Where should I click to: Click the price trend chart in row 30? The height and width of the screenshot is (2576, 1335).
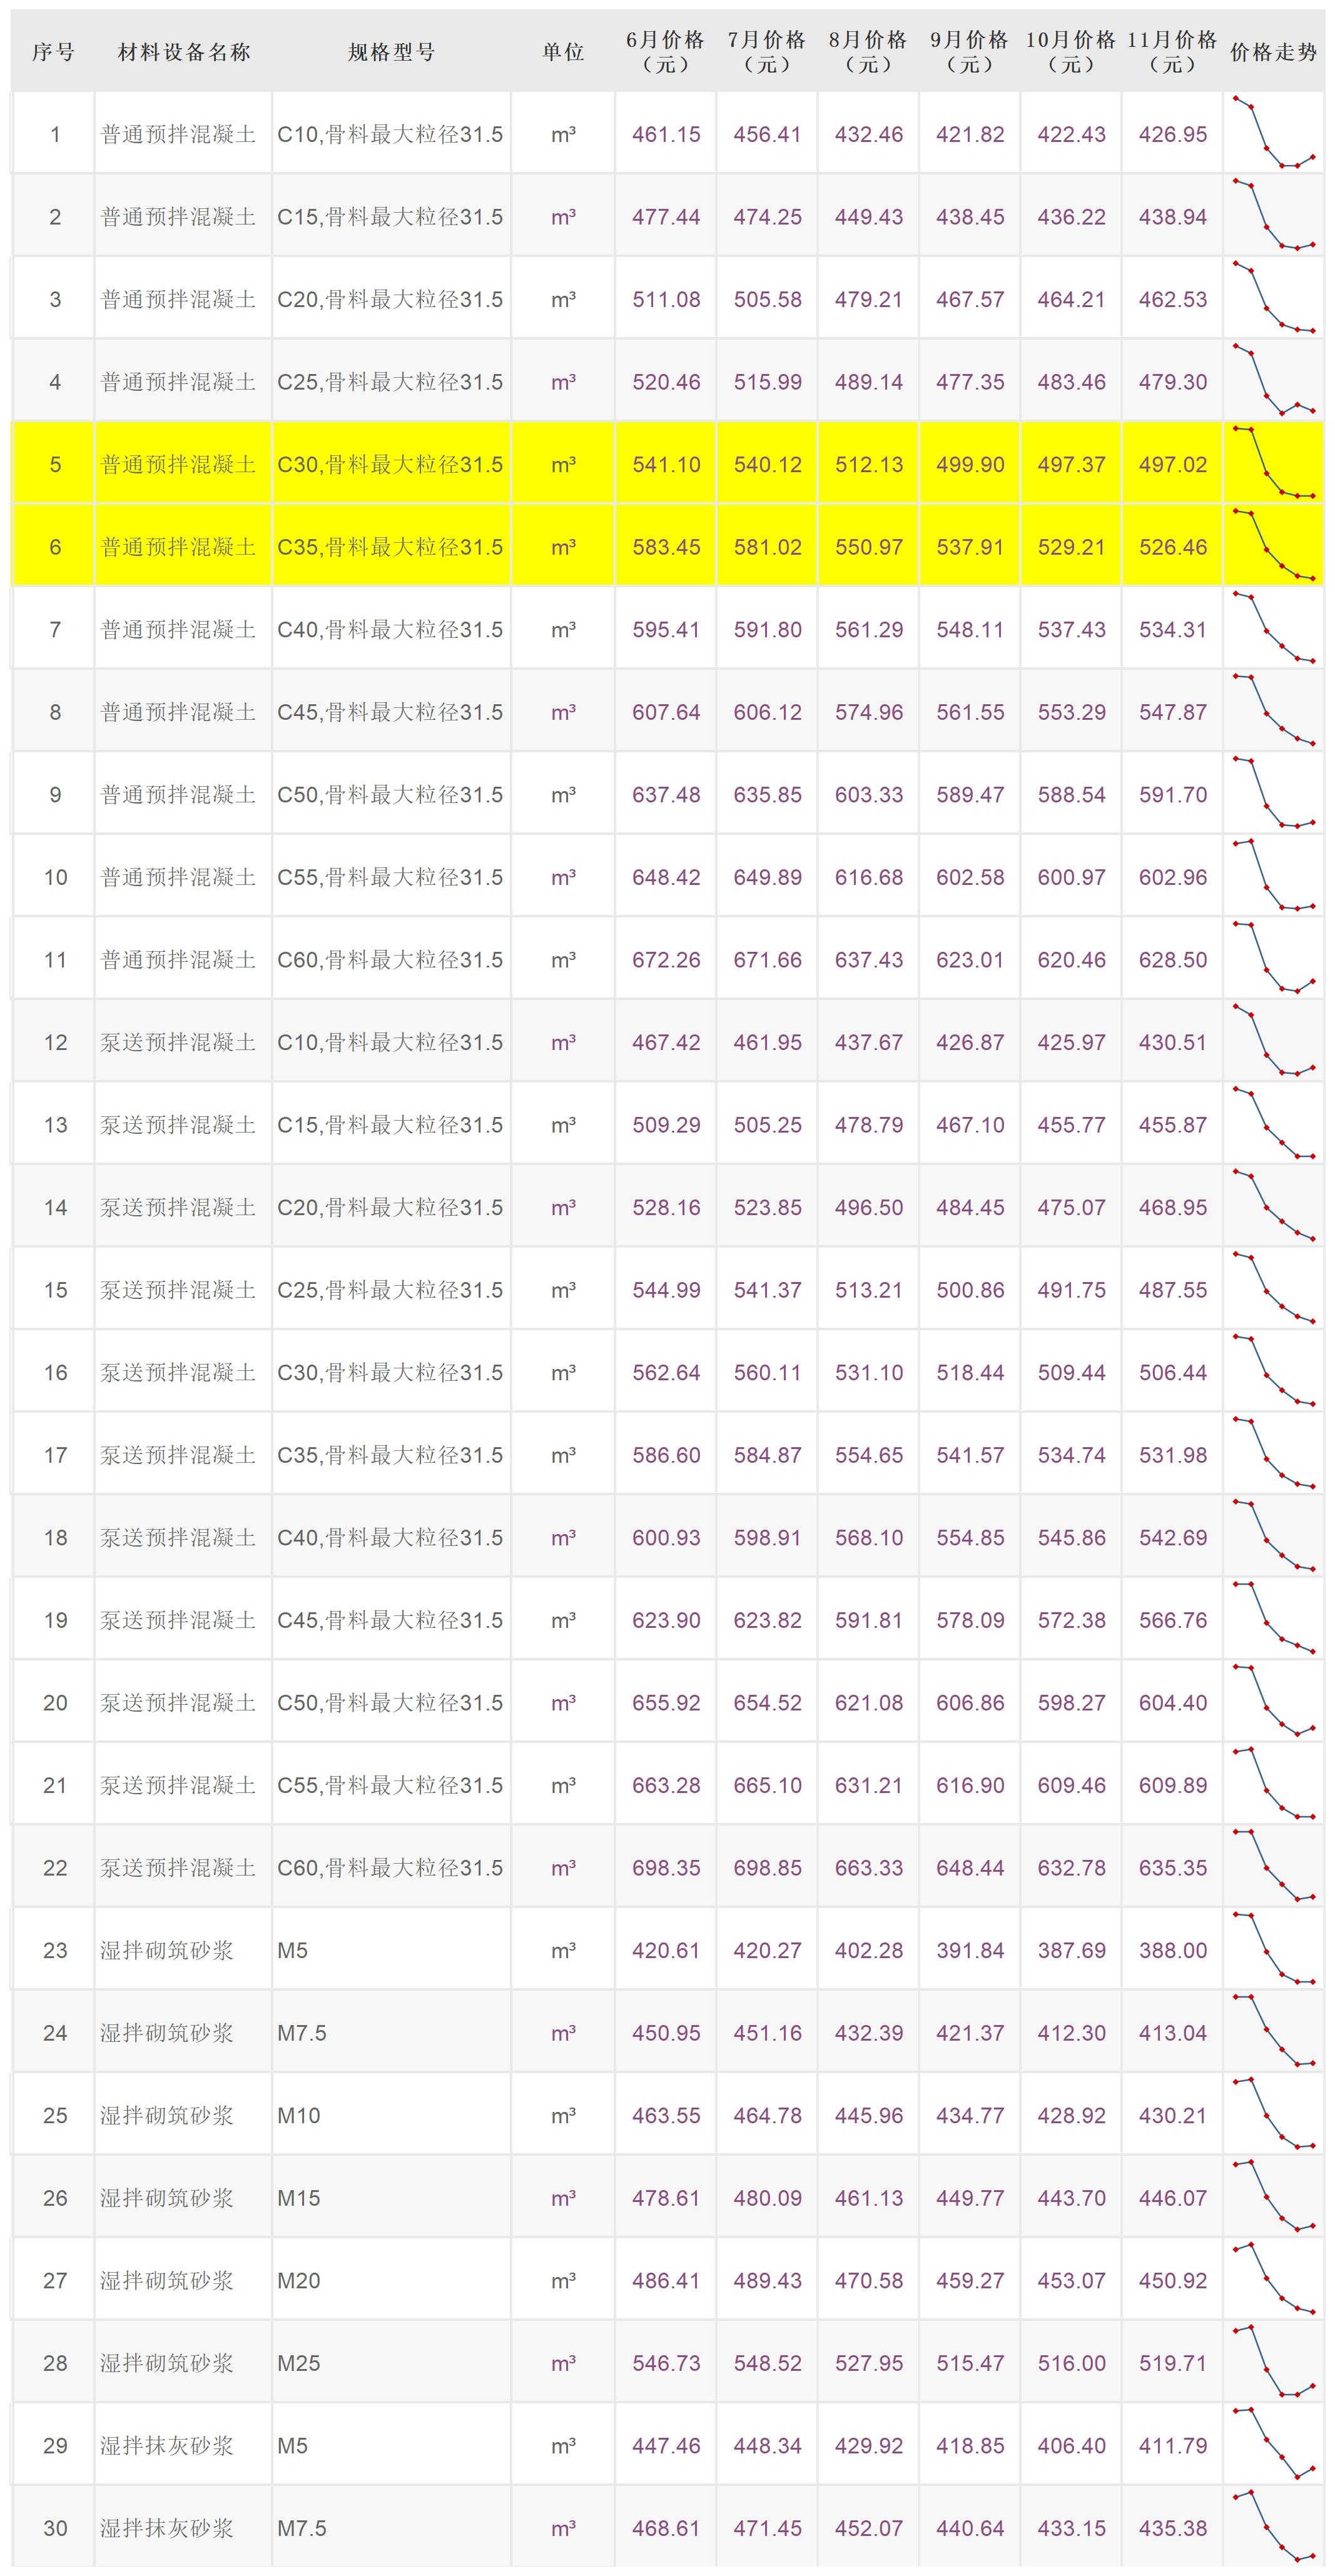click(x=1273, y=2527)
